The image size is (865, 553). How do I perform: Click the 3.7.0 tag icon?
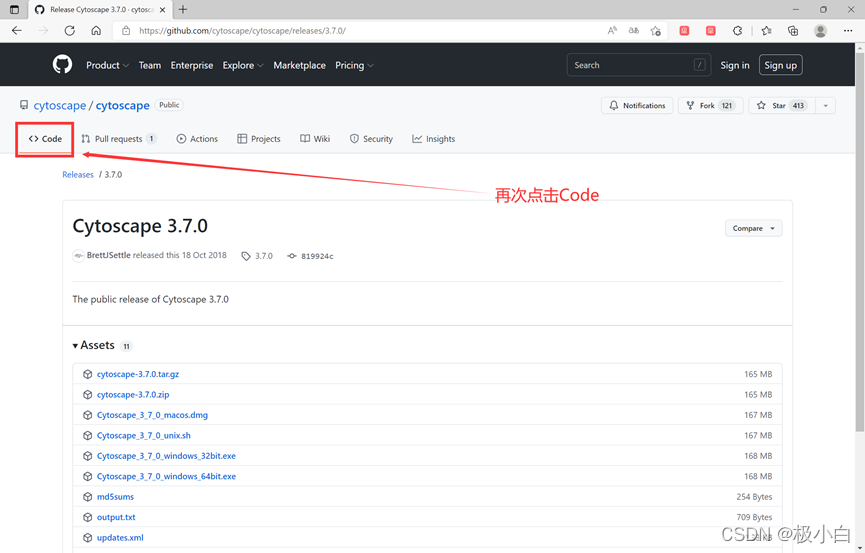coord(246,256)
